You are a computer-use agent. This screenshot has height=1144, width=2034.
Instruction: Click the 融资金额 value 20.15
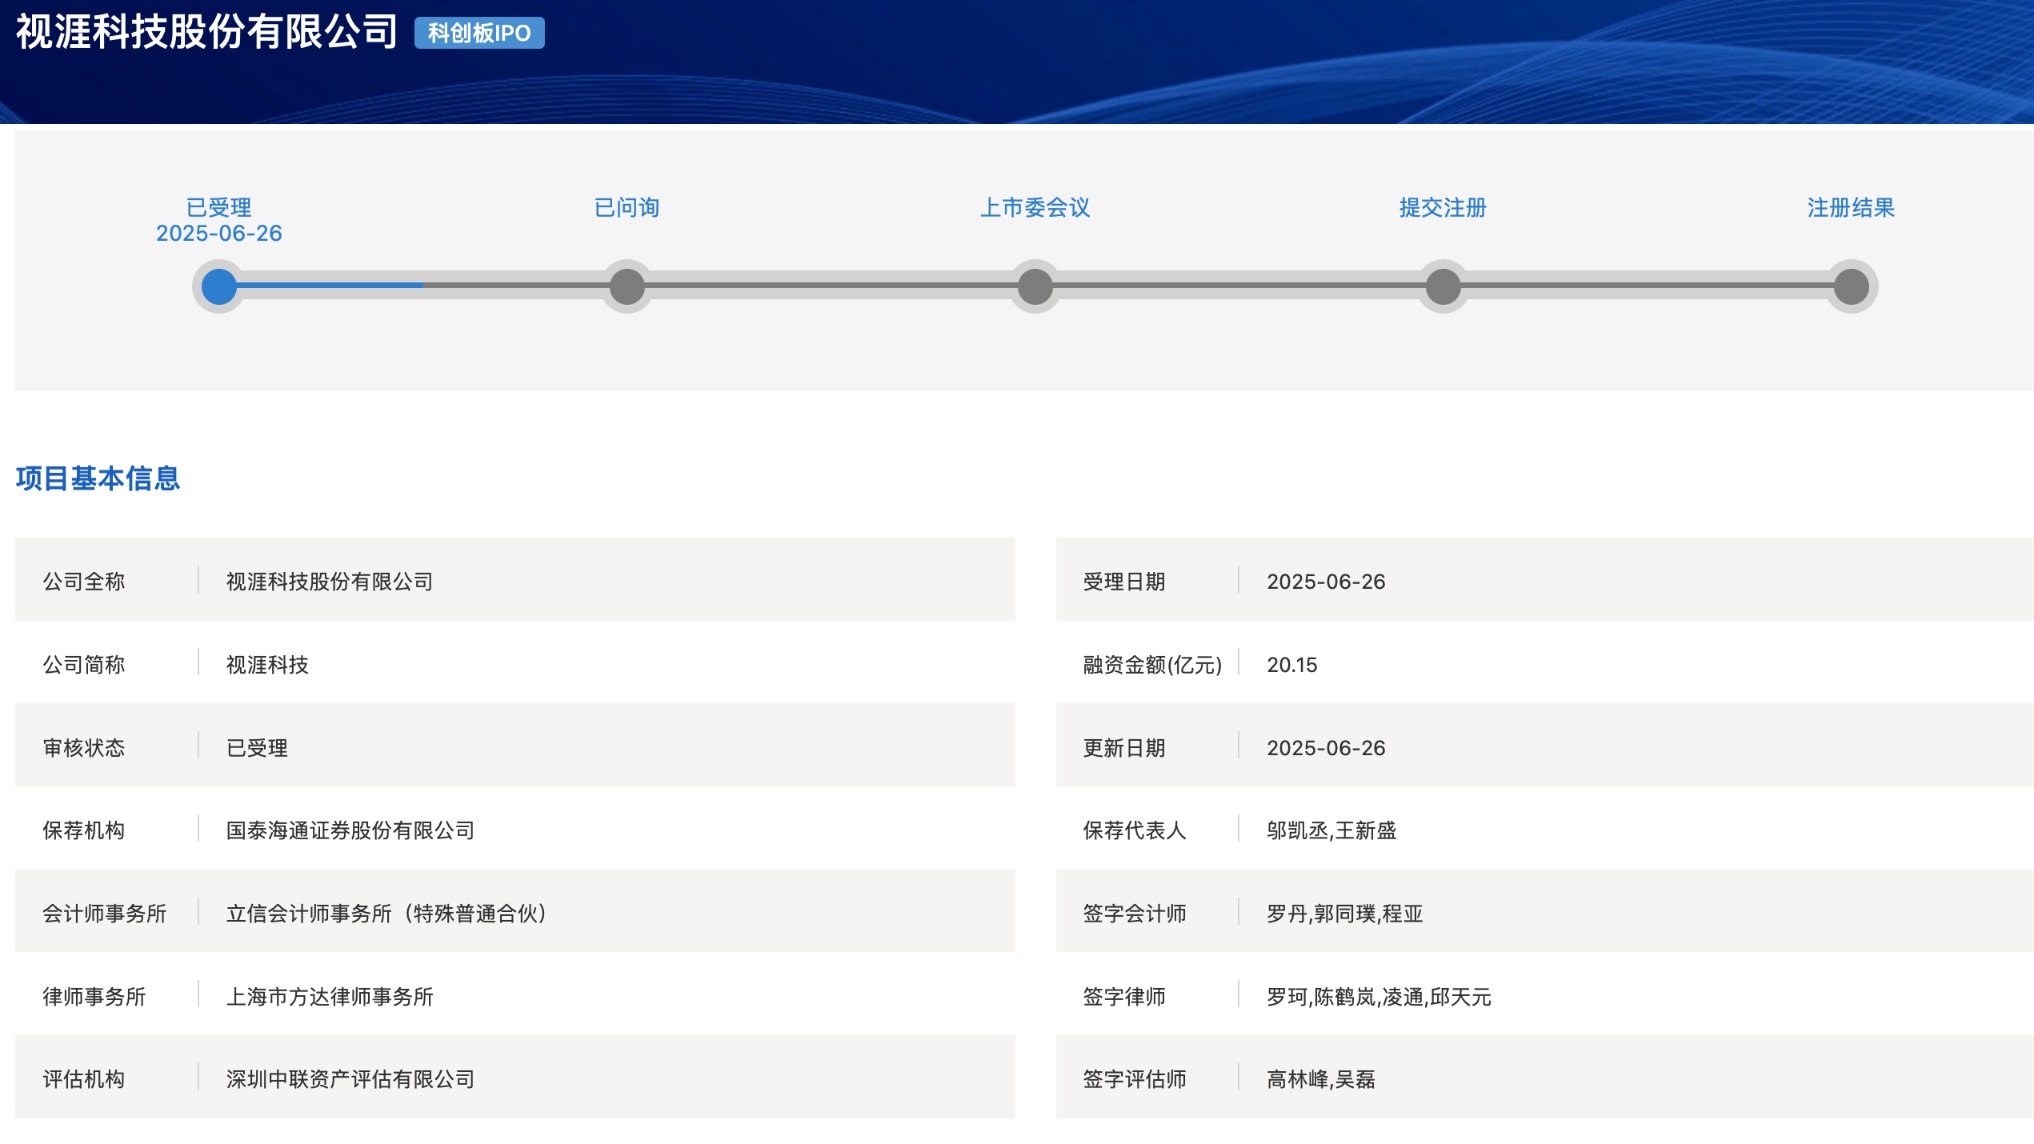click(1292, 664)
